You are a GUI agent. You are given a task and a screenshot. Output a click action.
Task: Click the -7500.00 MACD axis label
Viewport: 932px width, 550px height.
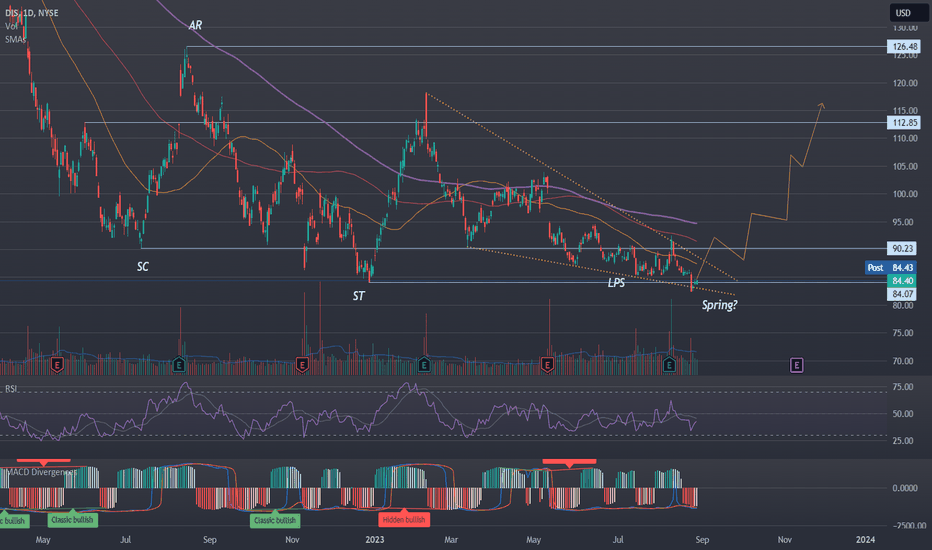pos(909,526)
